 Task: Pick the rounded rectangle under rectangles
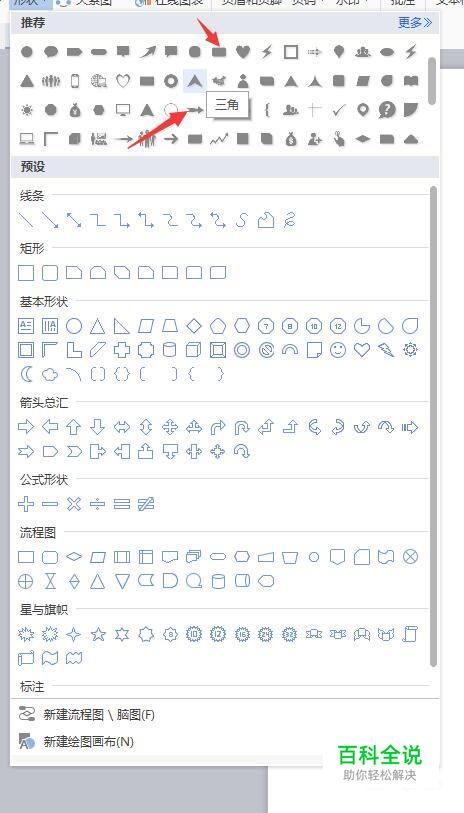point(50,273)
